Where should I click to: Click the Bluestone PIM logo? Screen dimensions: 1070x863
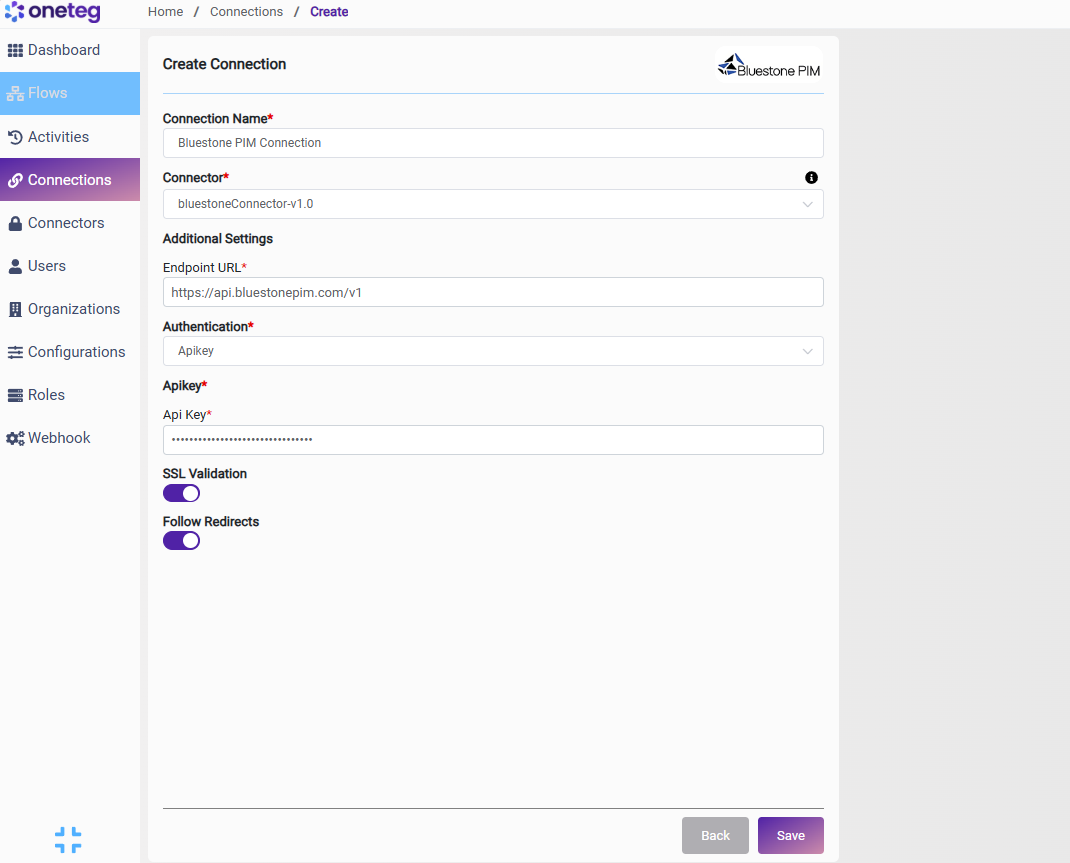click(x=769, y=65)
